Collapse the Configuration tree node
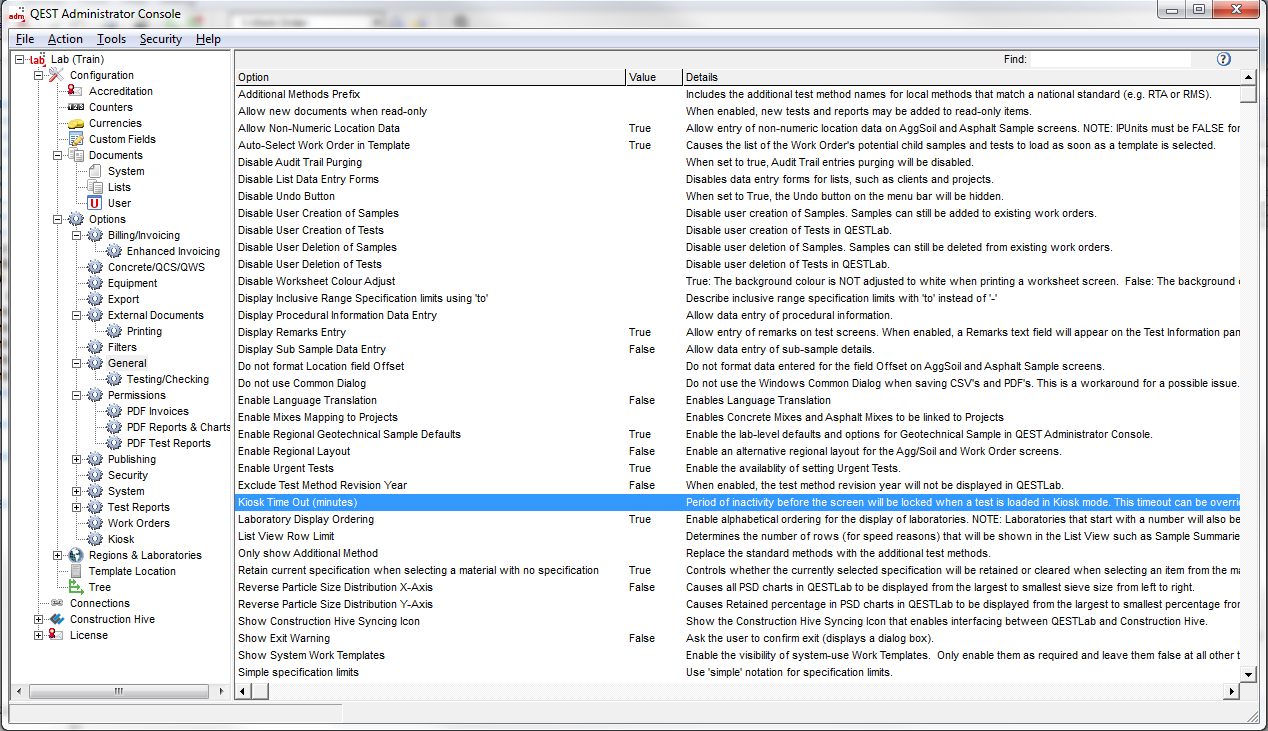This screenshot has width=1268, height=731. click(39, 75)
